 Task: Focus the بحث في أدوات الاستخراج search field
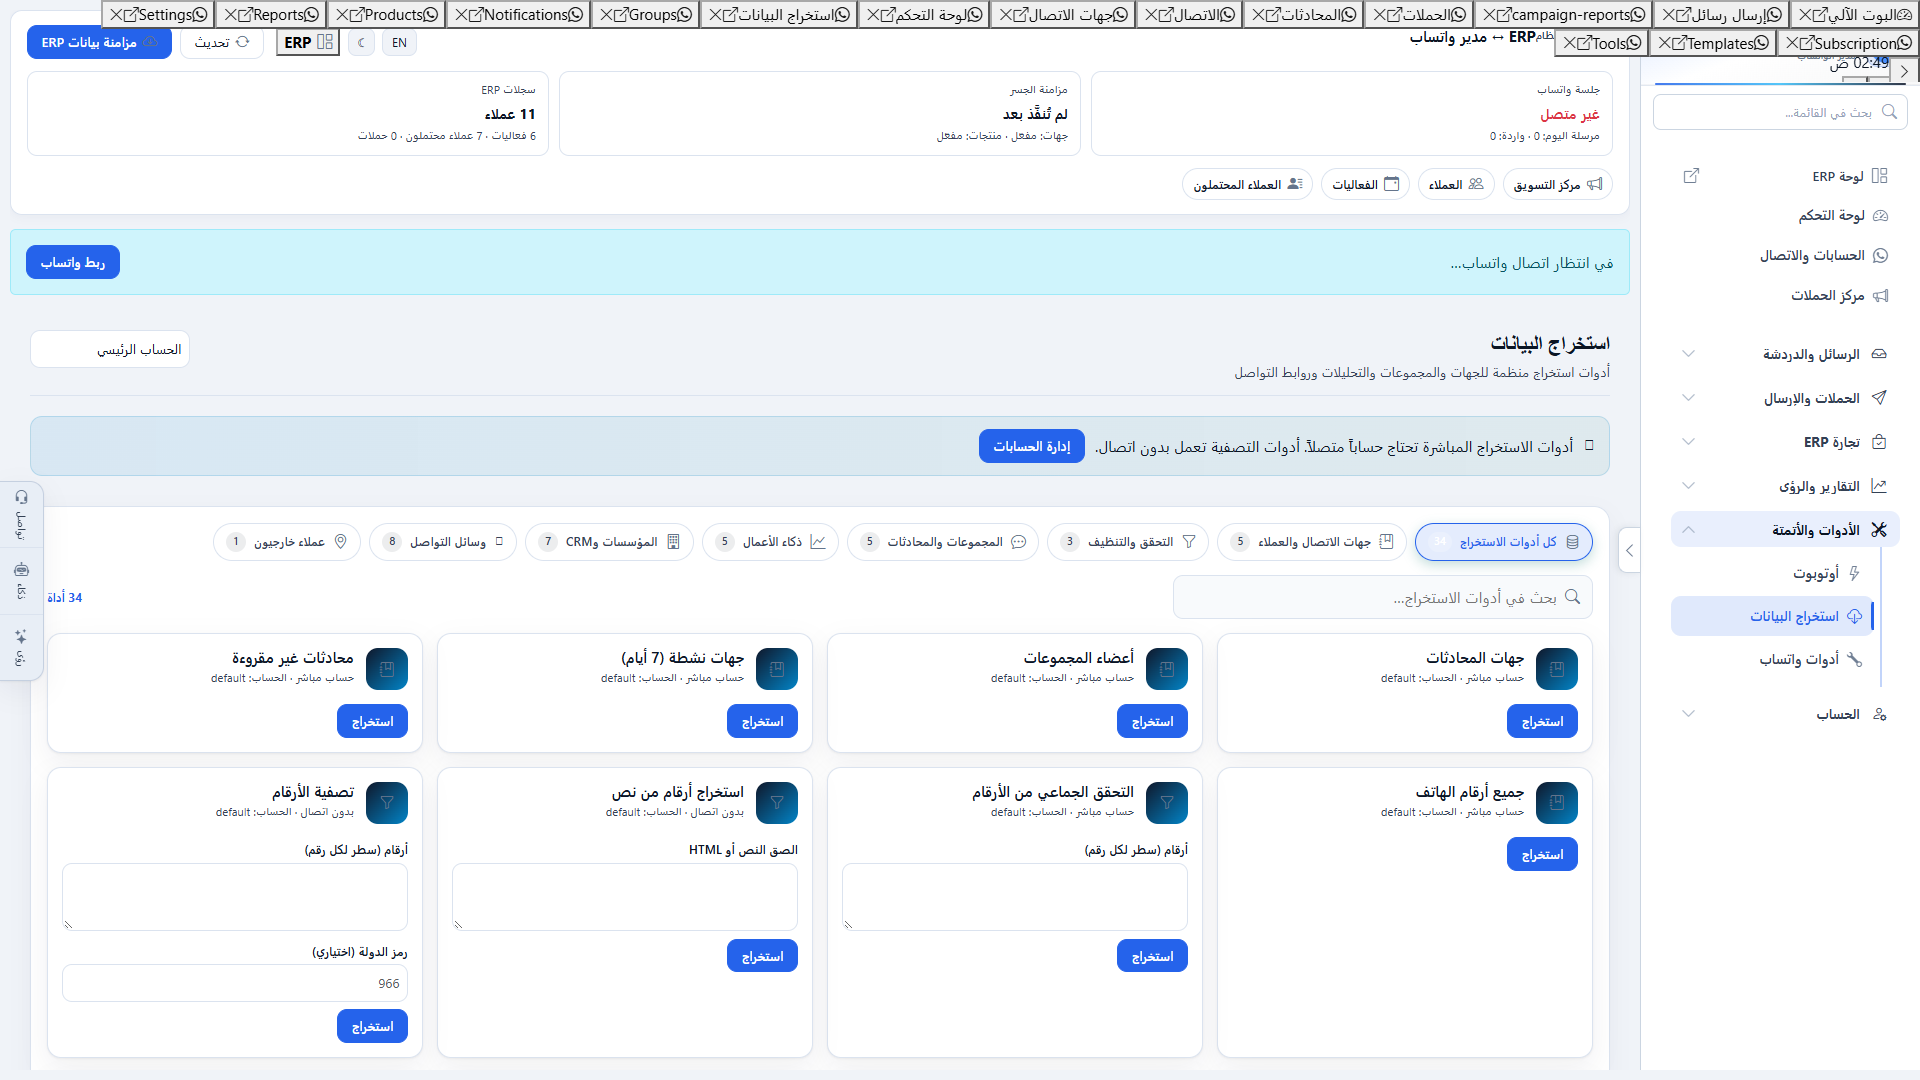(x=1383, y=597)
